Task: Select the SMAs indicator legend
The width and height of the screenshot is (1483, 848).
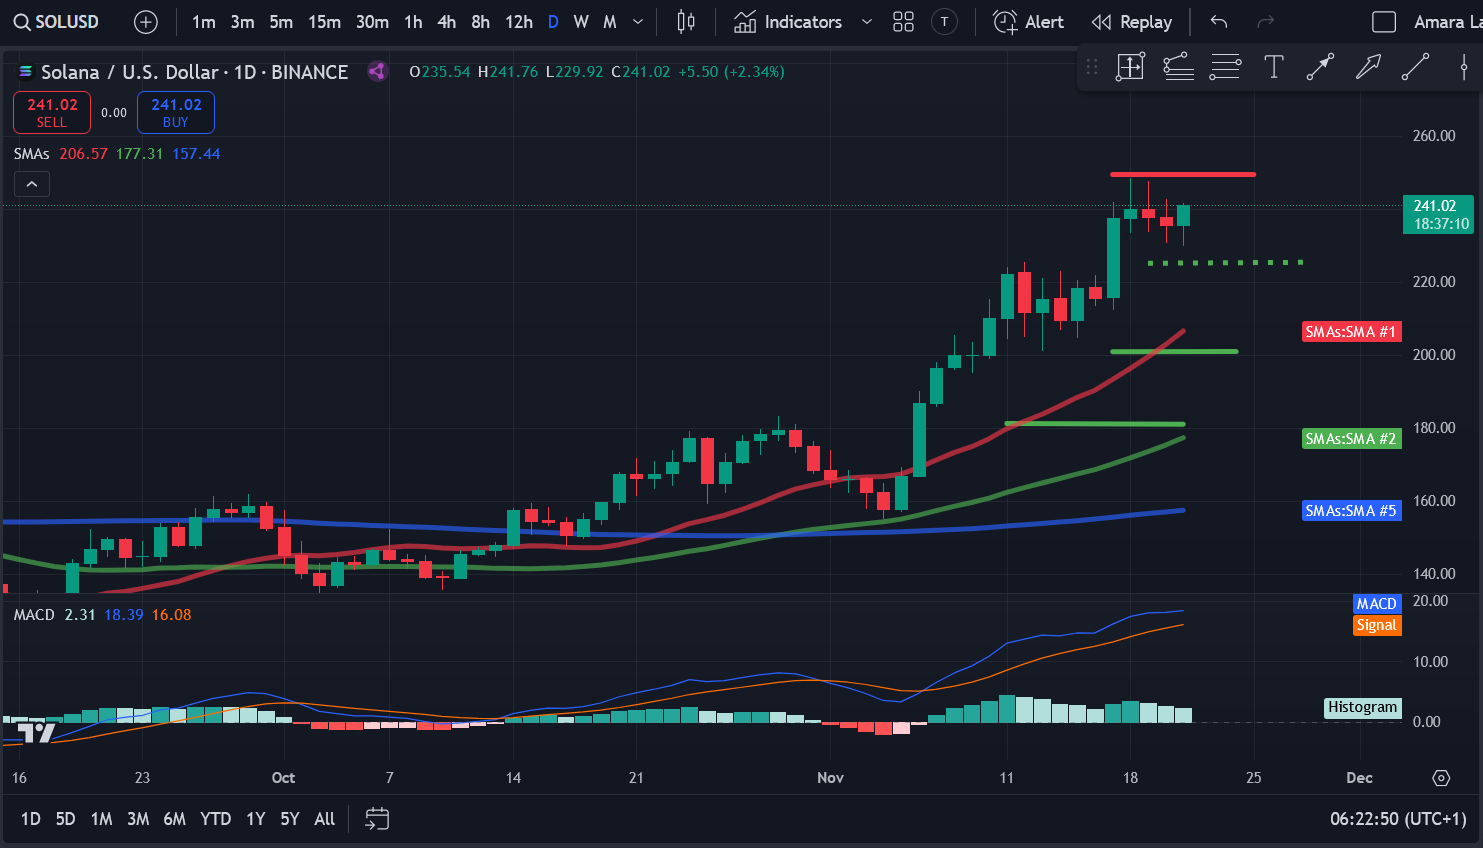Action: 31,154
